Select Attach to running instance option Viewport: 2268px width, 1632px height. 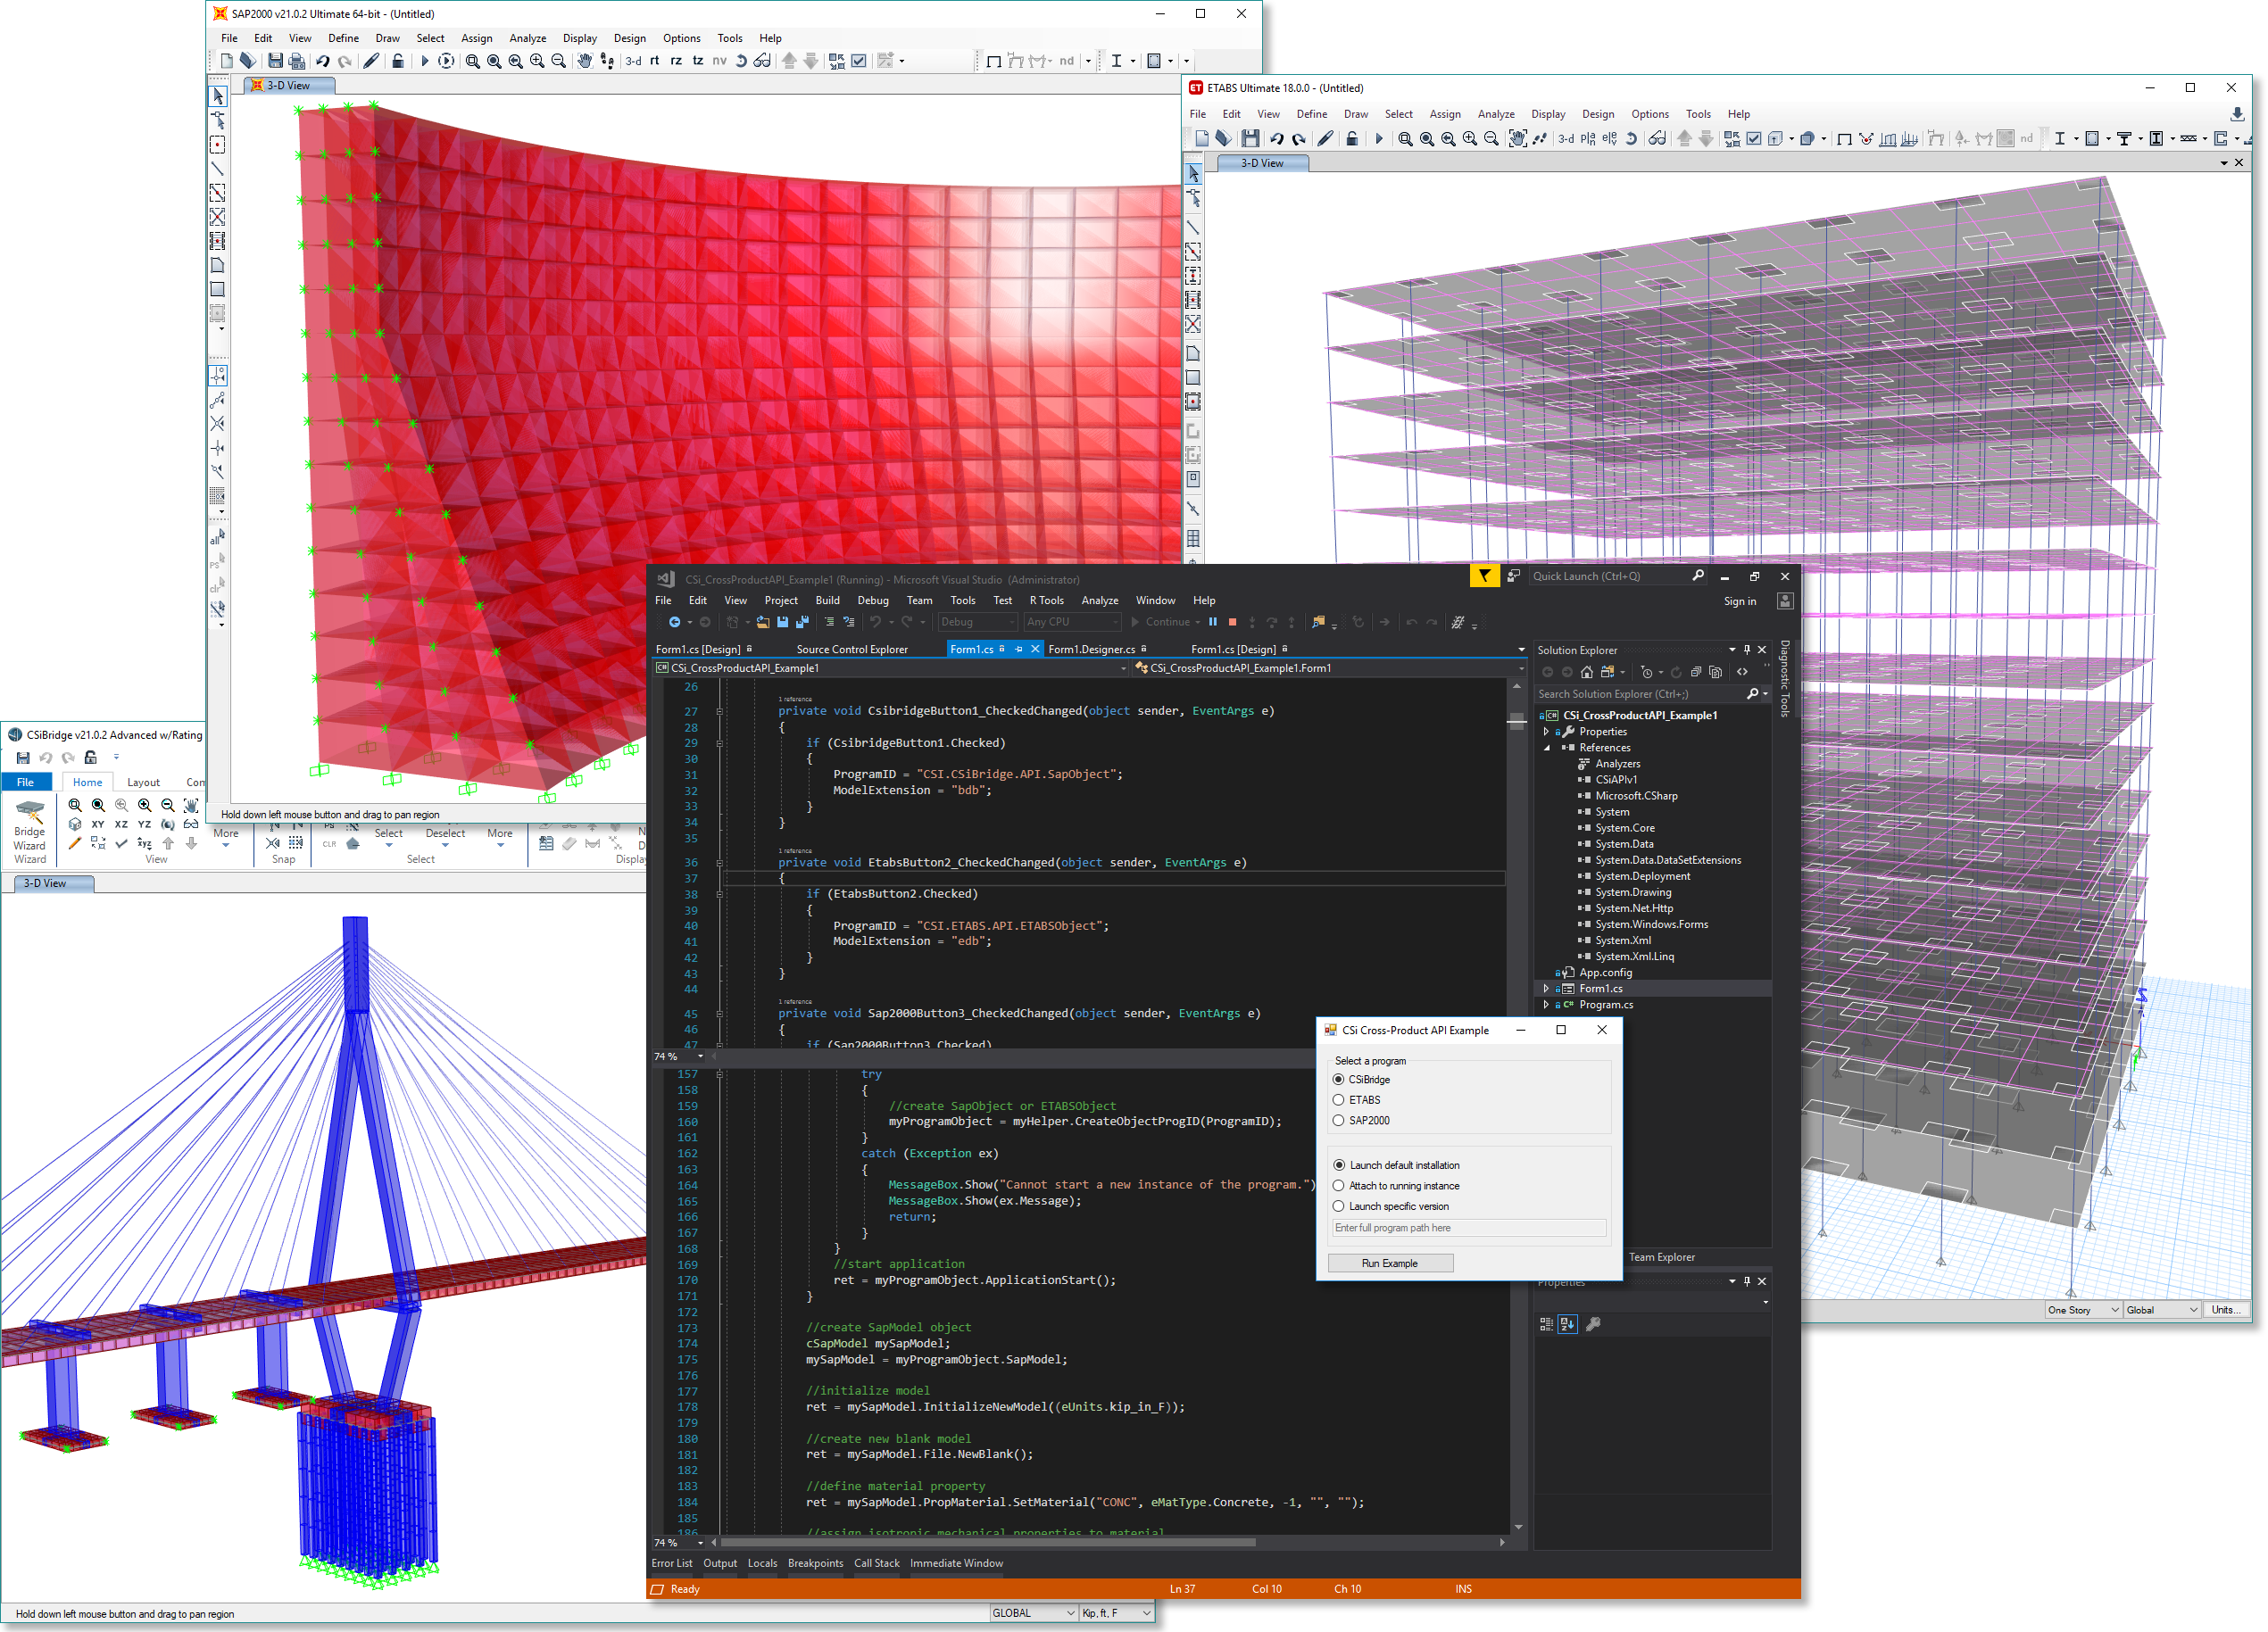pos(1338,1186)
